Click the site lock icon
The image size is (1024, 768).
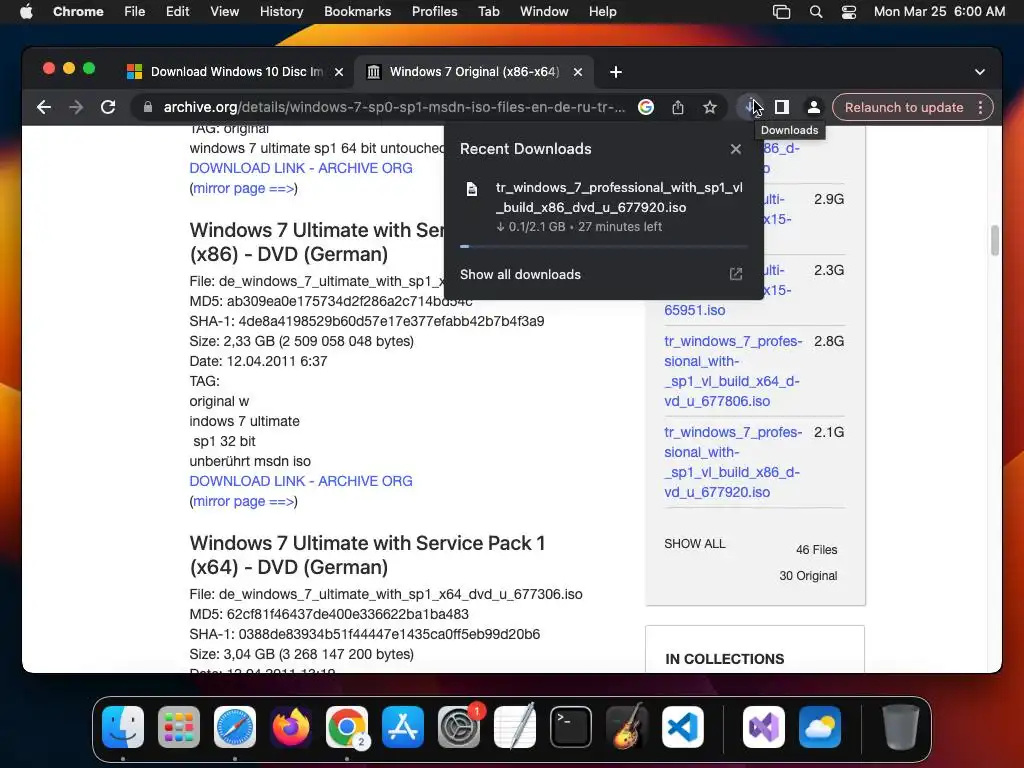[148, 107]
